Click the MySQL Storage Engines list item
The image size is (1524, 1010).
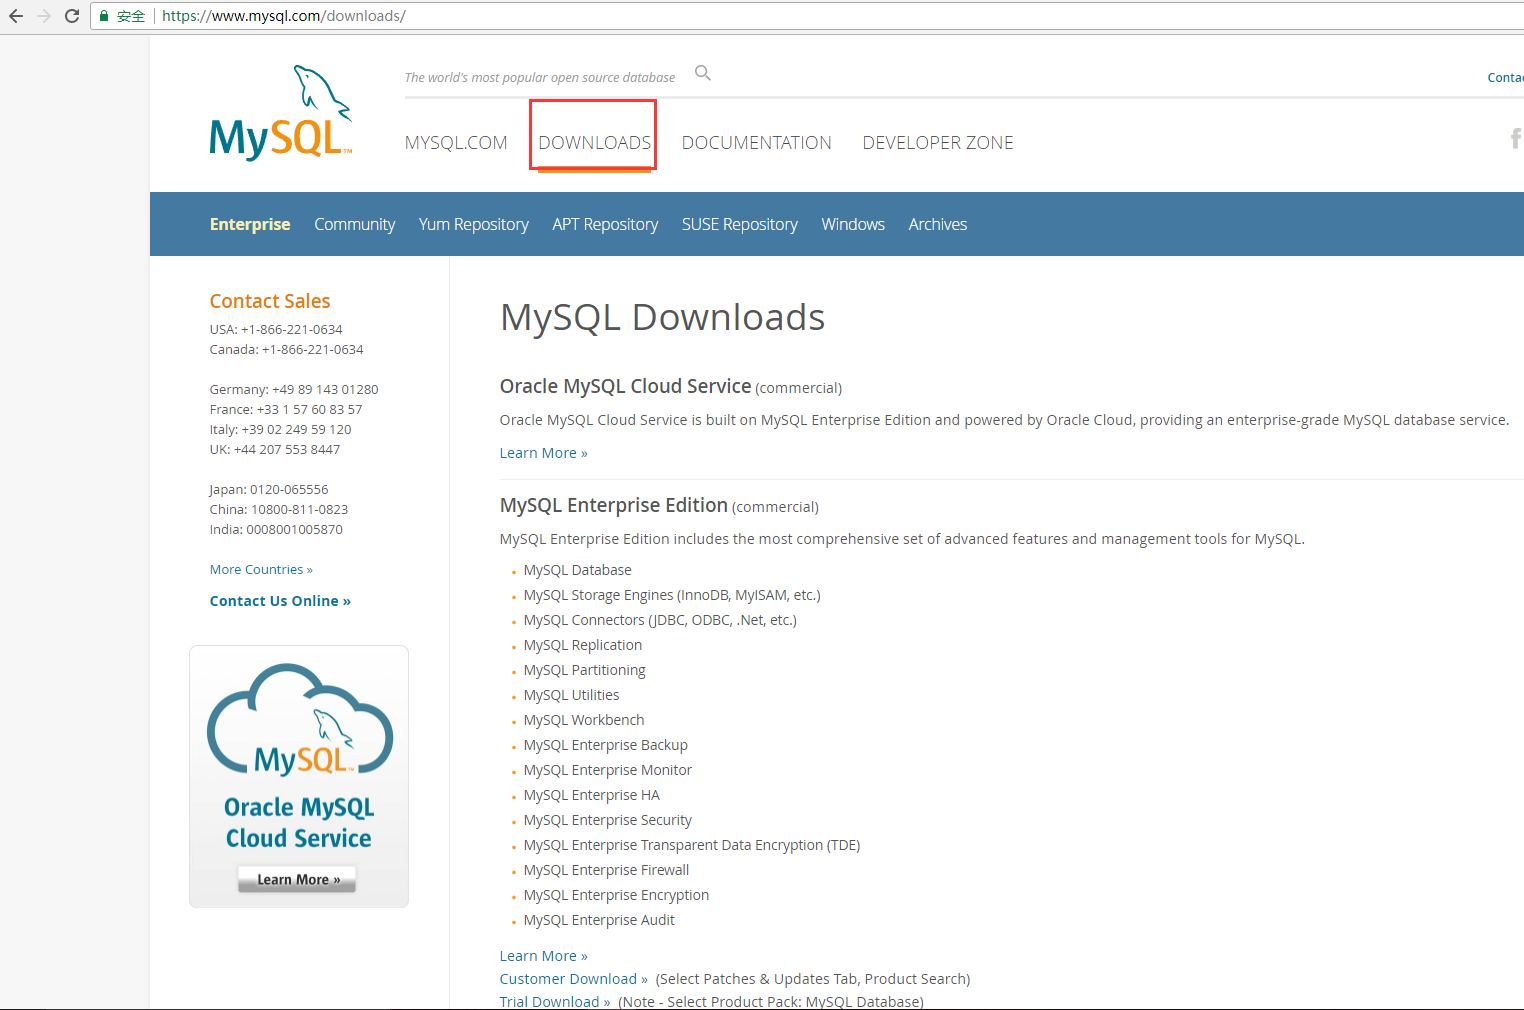tap(672, 595)
